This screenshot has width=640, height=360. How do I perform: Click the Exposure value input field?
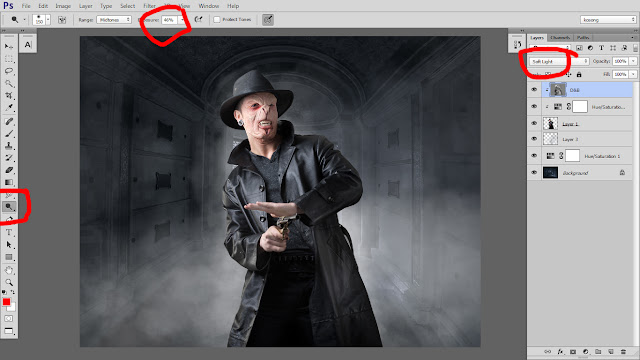tap(169, 20)
